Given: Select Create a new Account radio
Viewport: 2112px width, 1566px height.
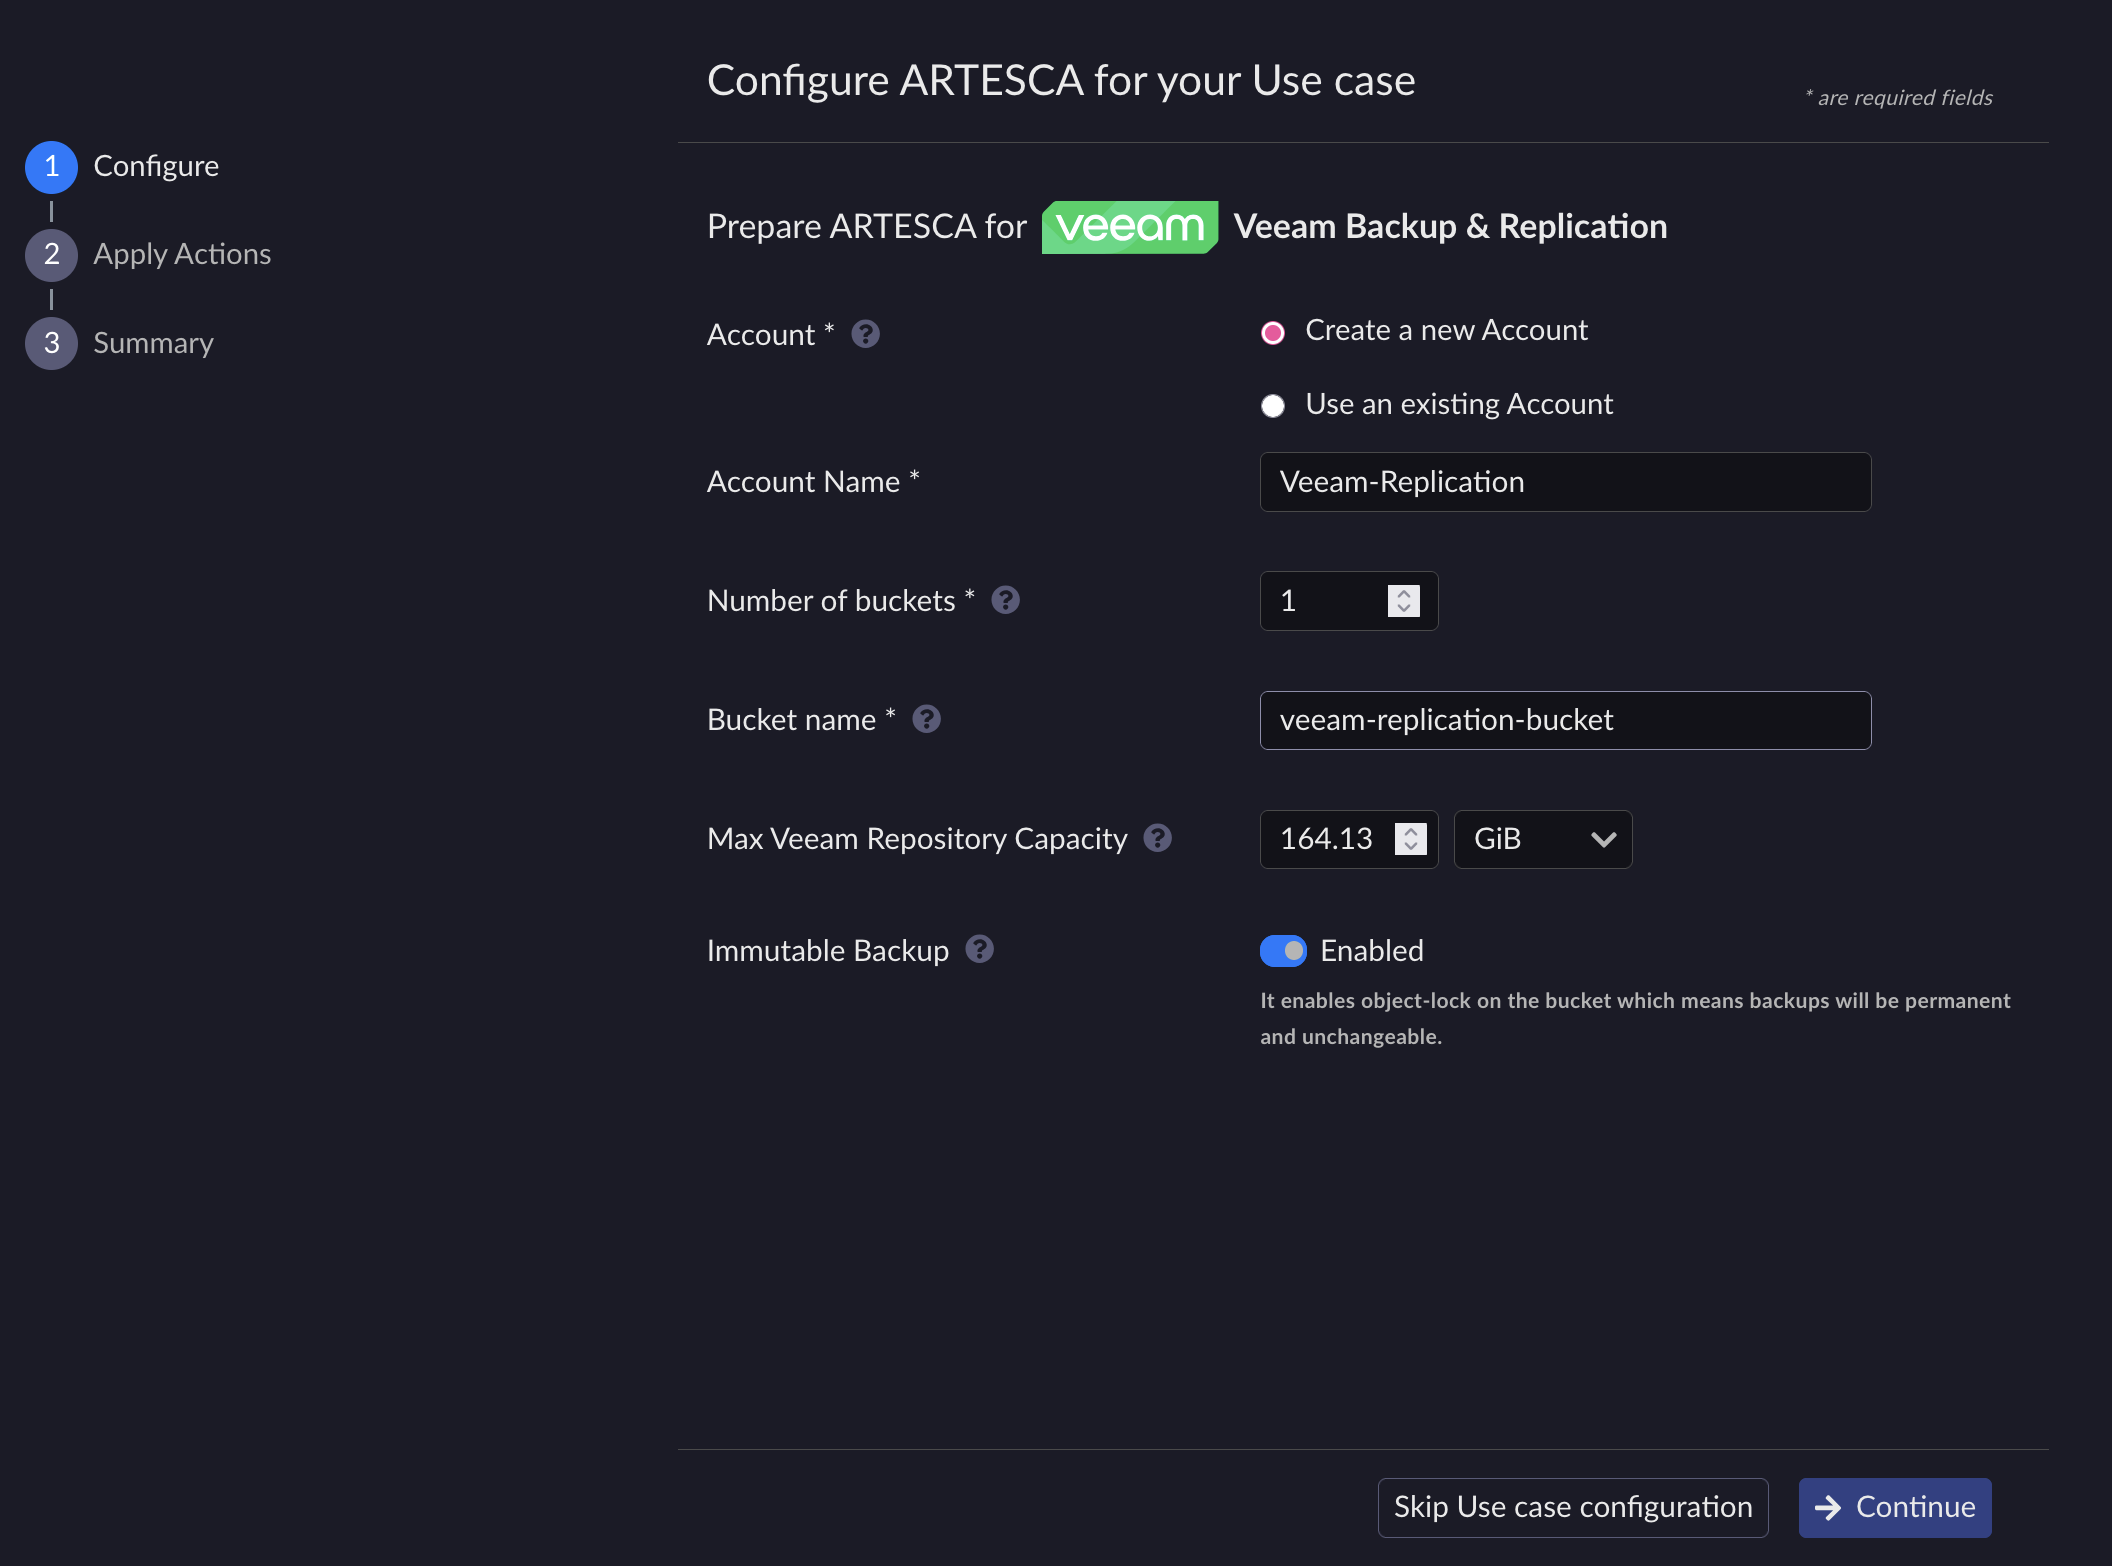Looking at the screenshot, I should point(1272,332).
